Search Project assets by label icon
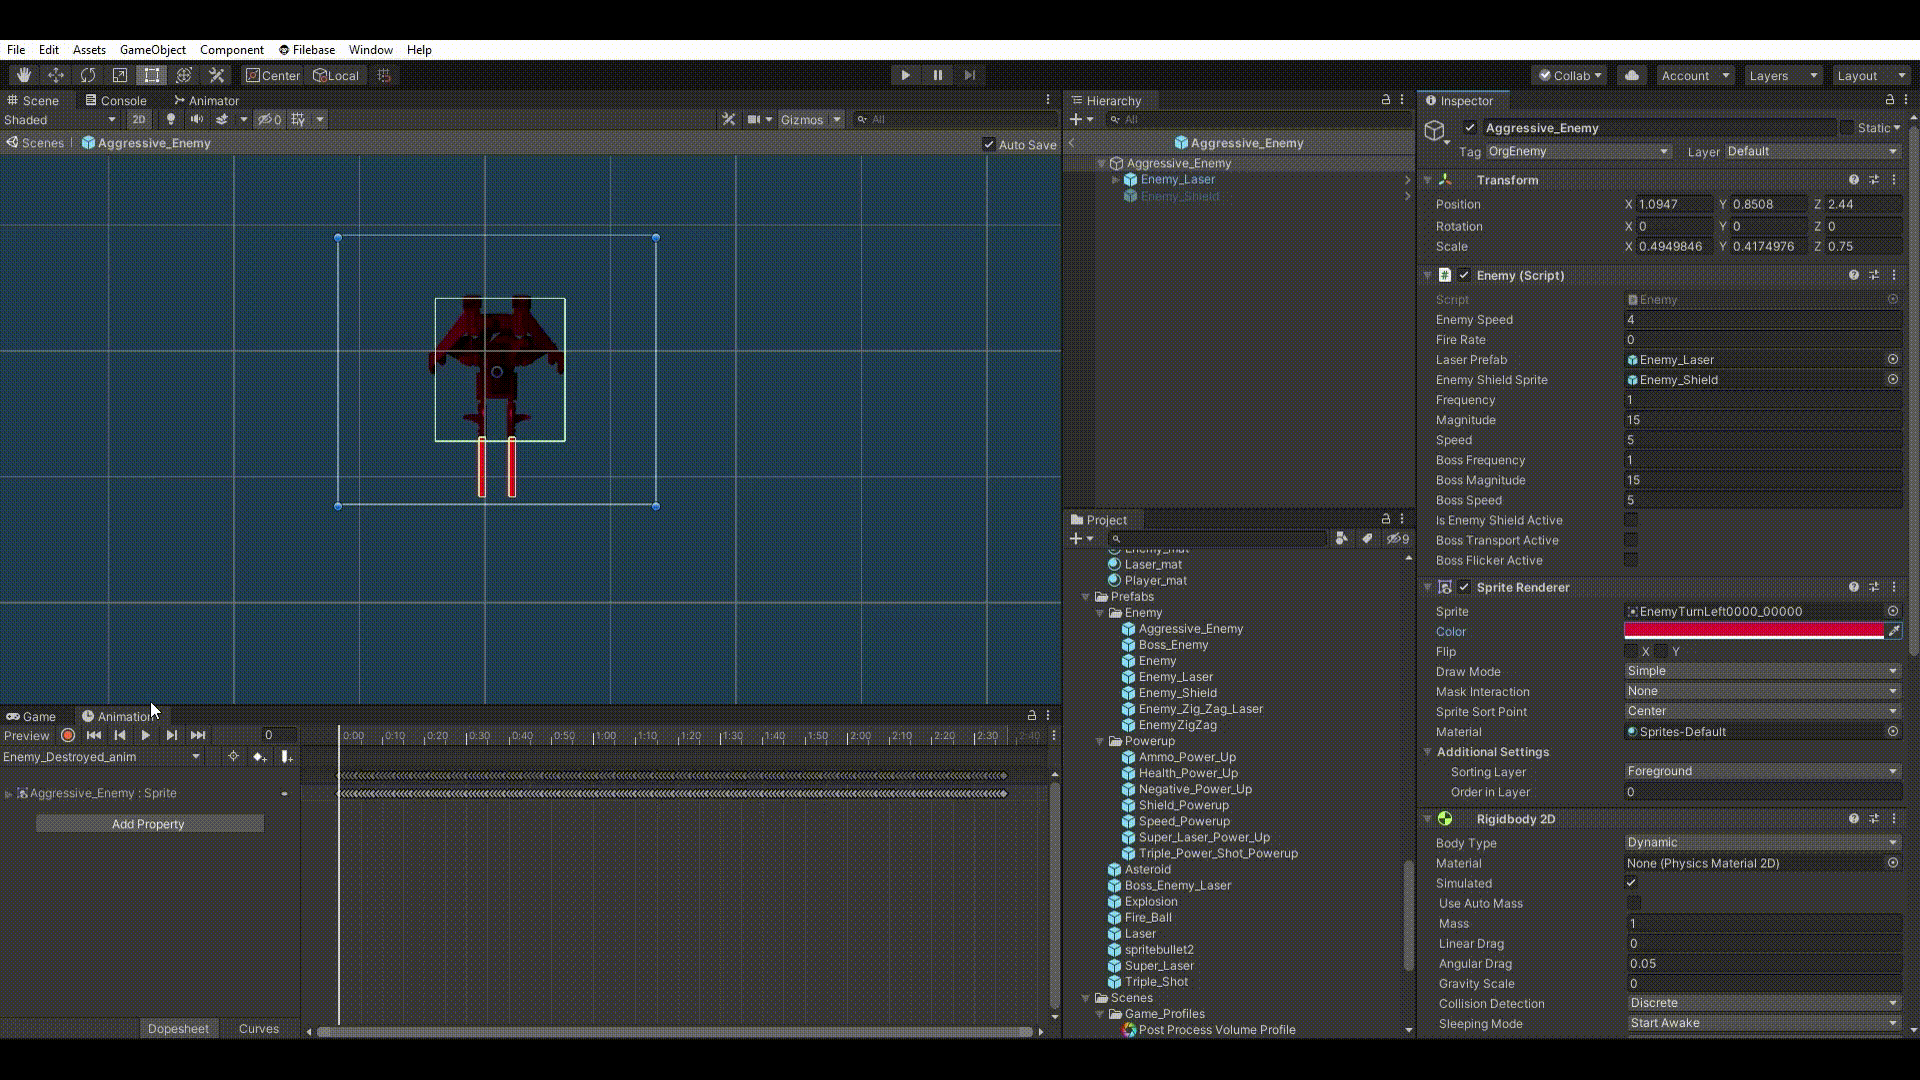Image resolution: width=1920 pixels, height=1080 pixels. click(1367, 538)
